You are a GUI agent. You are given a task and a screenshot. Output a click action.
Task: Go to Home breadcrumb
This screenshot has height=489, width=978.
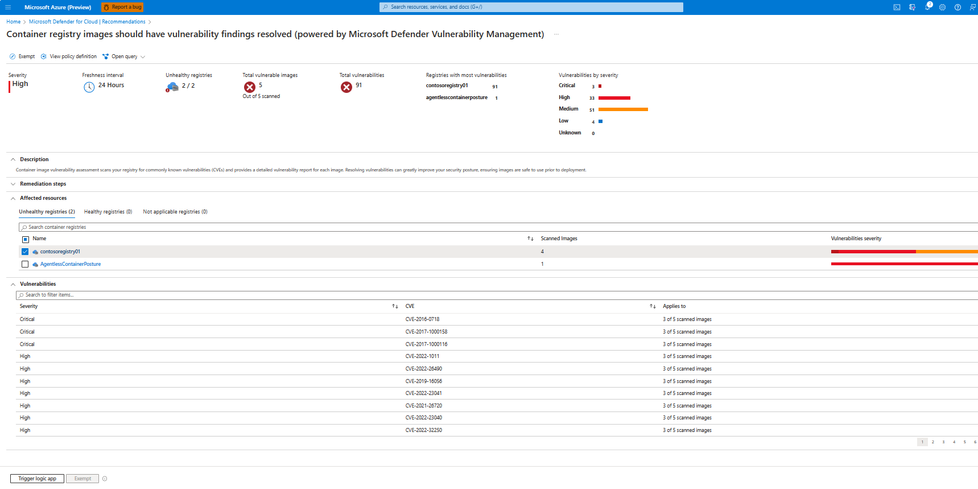[12, 22]
